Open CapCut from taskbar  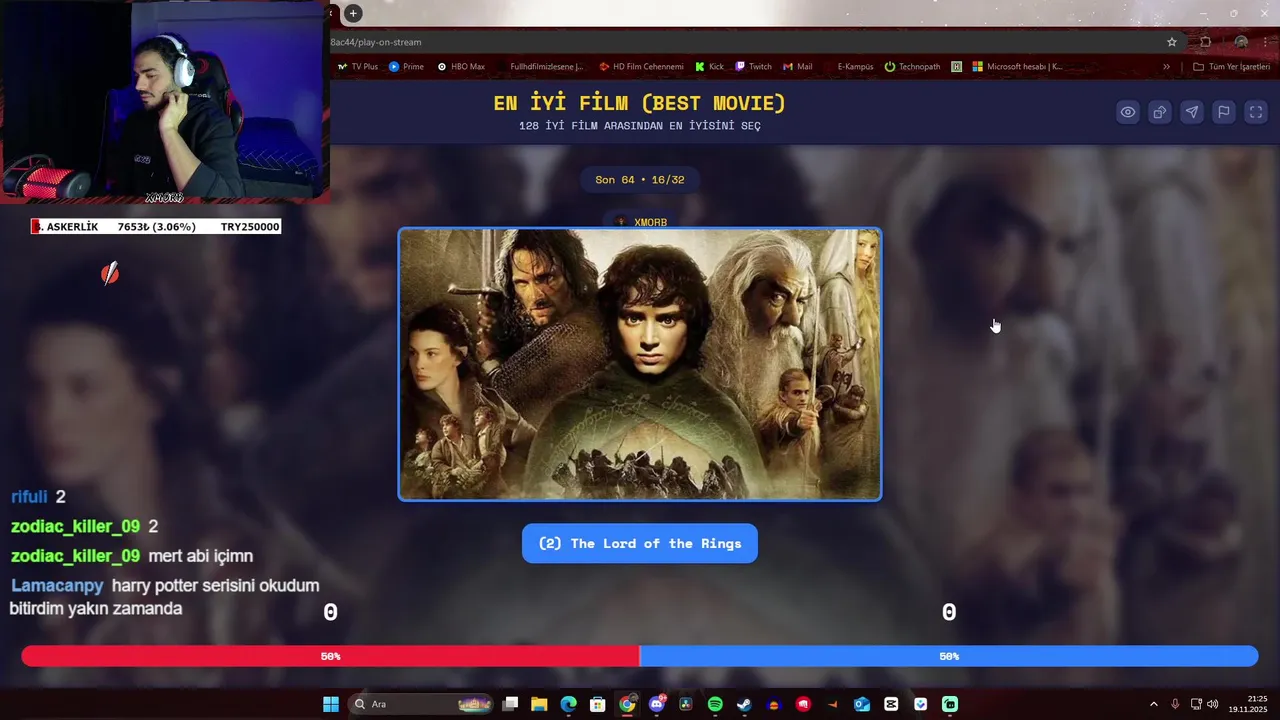coord(891,704)
